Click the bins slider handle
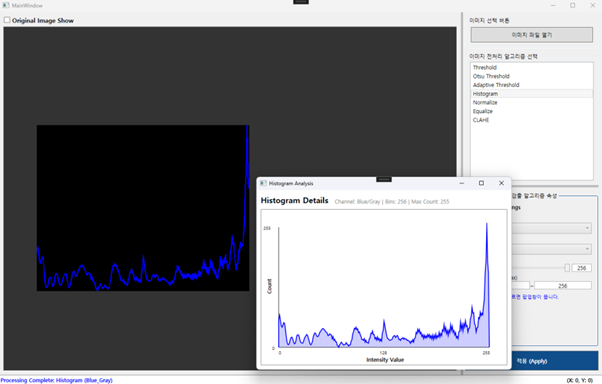This screenshot has width=602, height=384. point(567,268)
